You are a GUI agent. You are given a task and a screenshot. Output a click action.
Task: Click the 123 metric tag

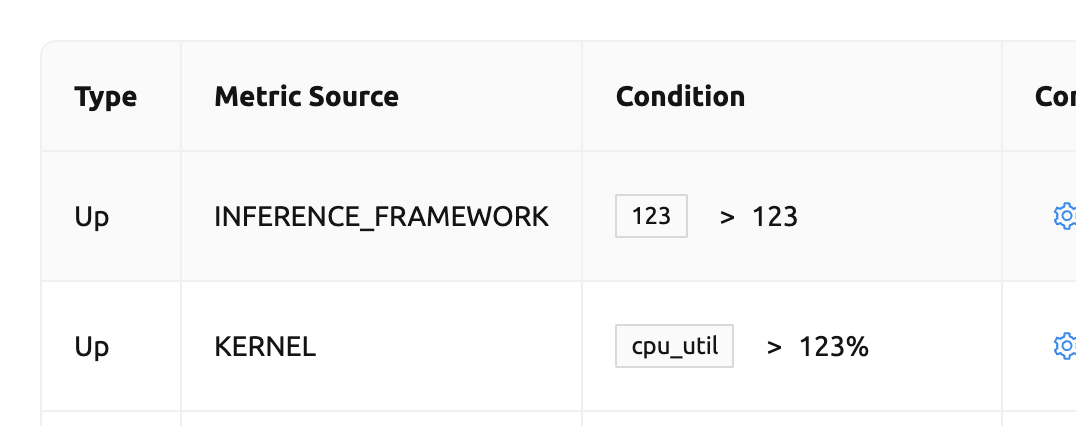point(651,216)
